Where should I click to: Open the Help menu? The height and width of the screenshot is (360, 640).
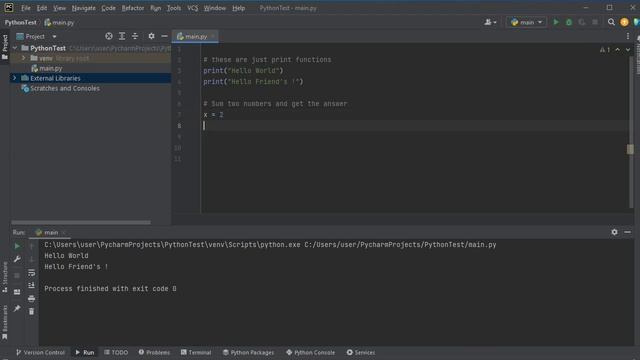[238, 8]
